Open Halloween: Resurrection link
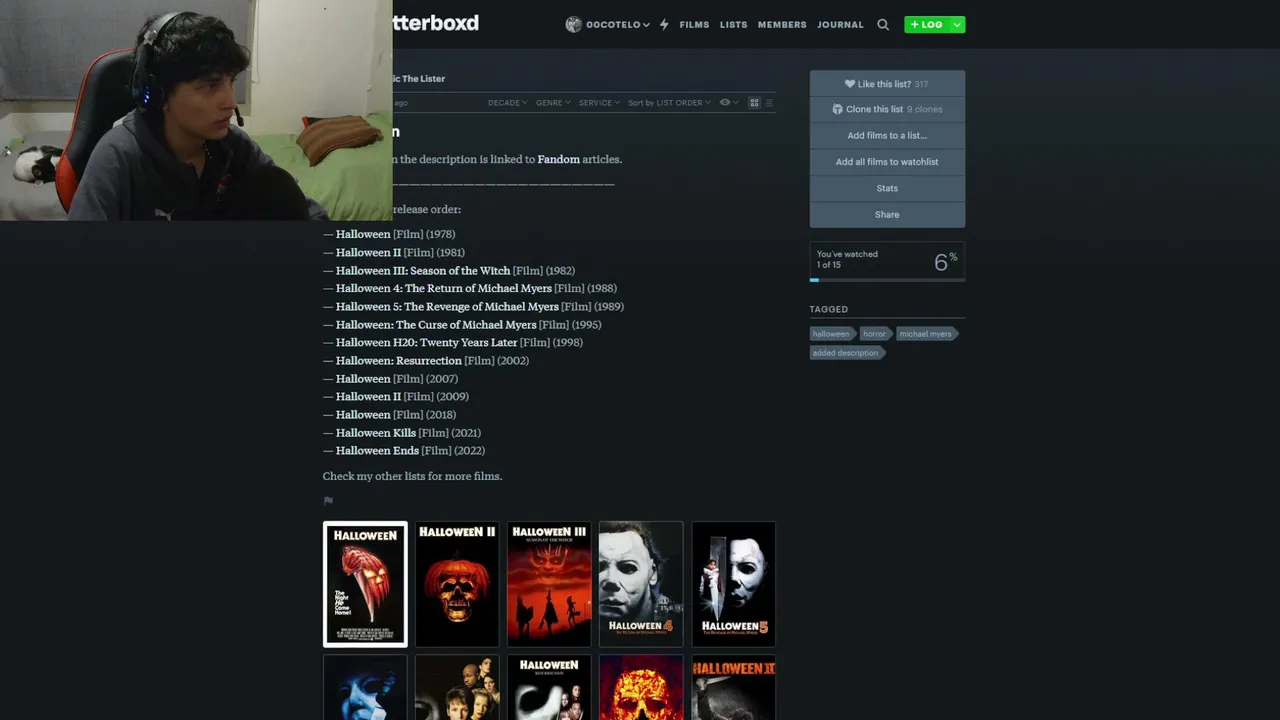The width and height of the screenshot is (1280, 720). tap(399, 360)
